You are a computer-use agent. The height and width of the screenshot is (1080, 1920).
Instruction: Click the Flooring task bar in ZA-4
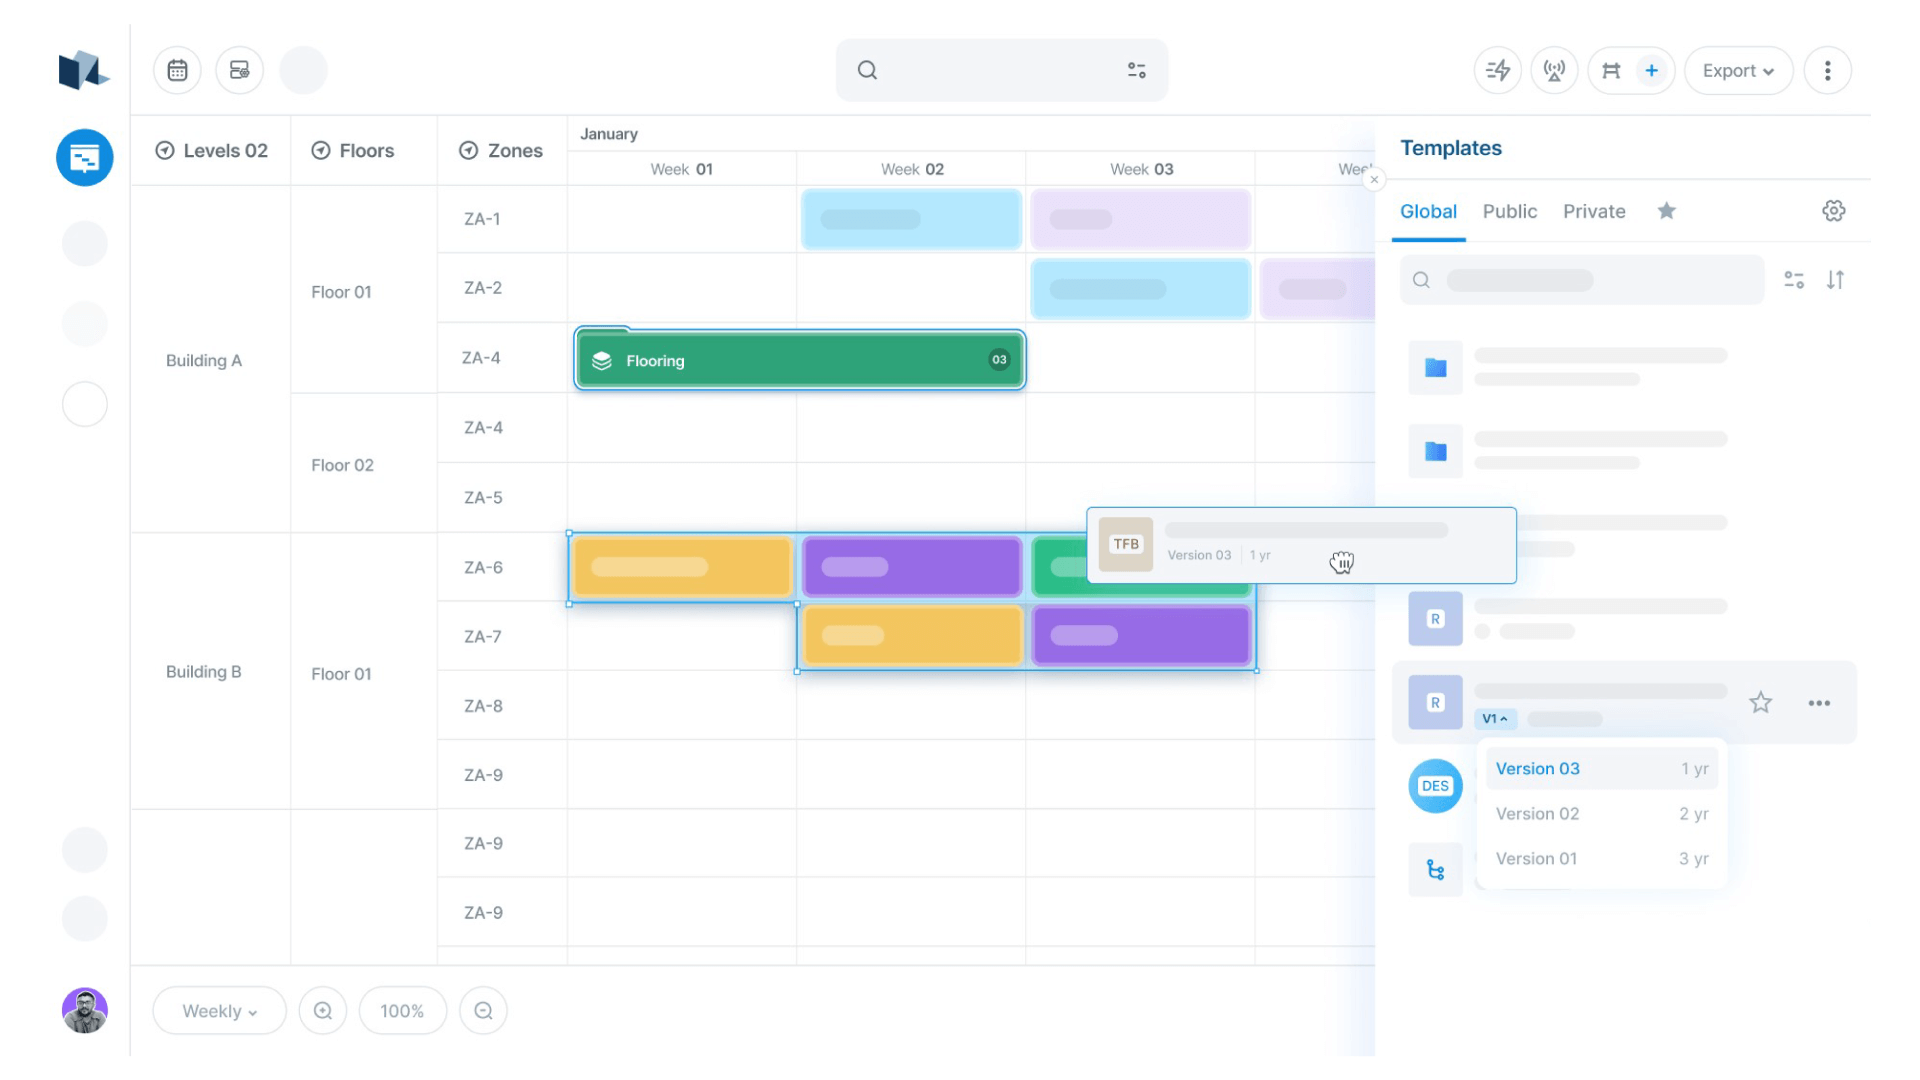pos(798,360)
